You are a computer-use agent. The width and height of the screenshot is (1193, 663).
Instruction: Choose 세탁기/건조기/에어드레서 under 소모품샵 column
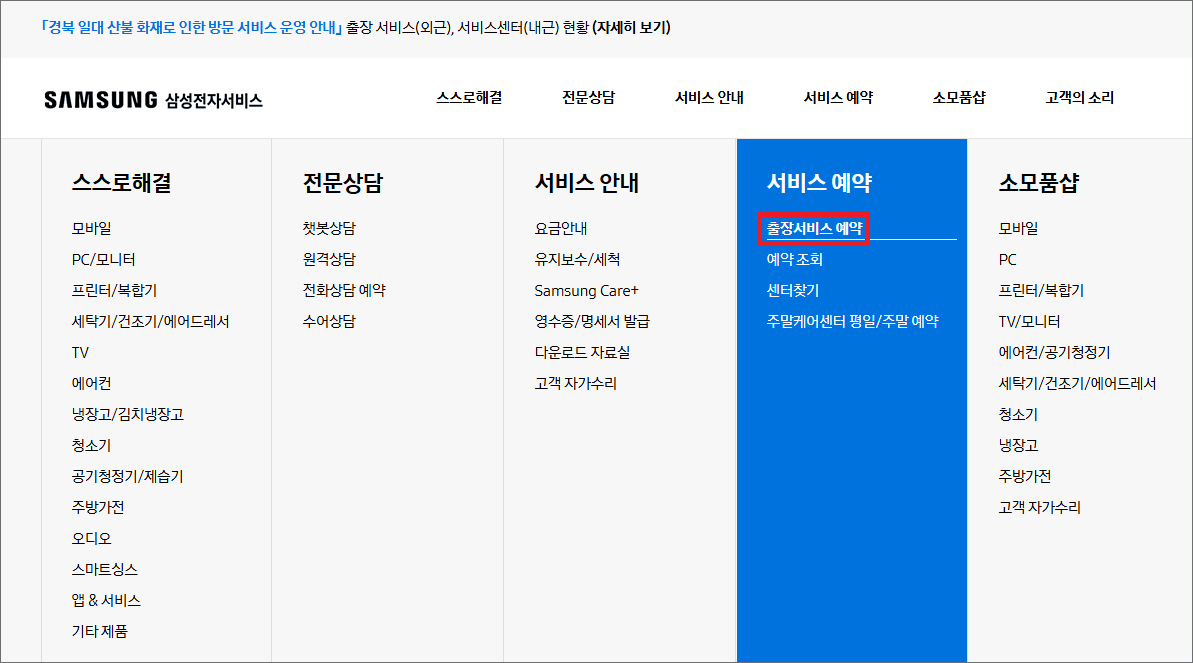point(1077,384)
